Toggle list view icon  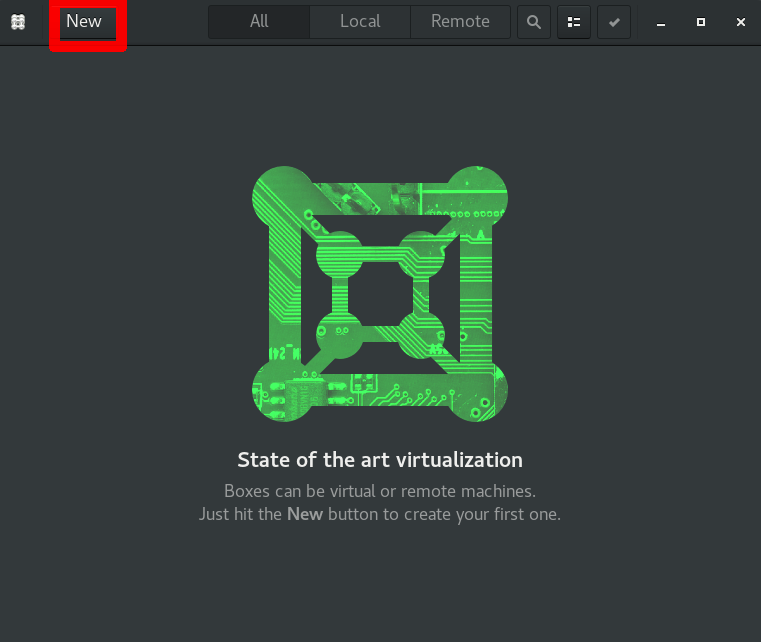point(574,22)
